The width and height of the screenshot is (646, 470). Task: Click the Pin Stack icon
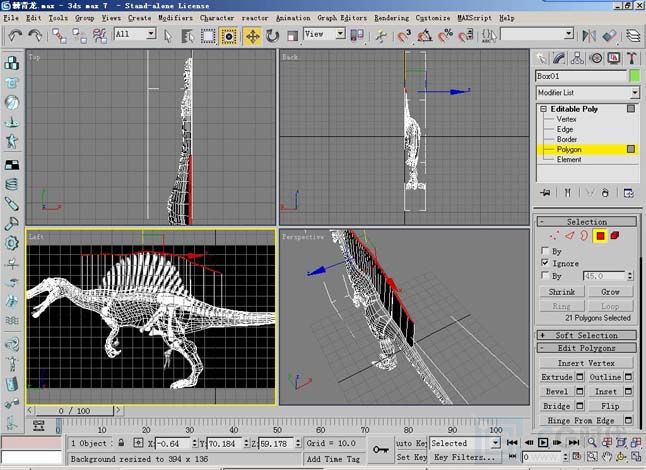click(545, 193)
